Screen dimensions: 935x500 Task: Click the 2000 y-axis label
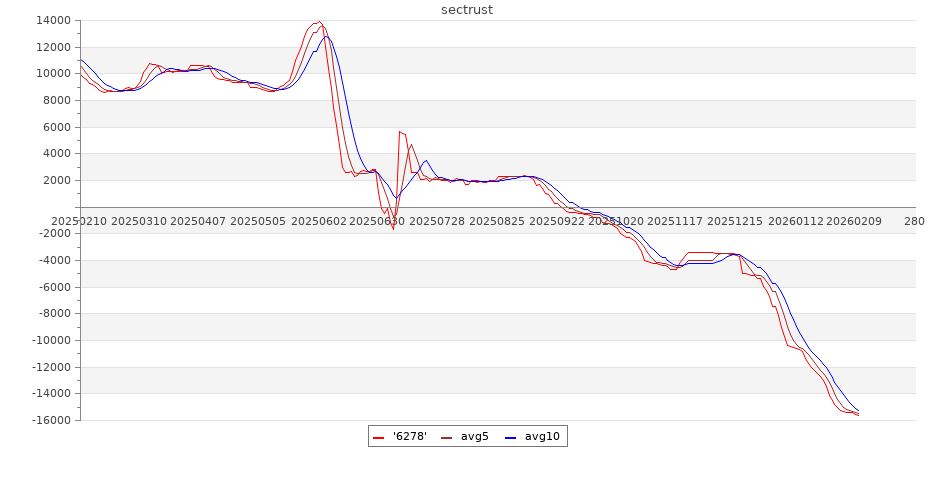point(55,181)
